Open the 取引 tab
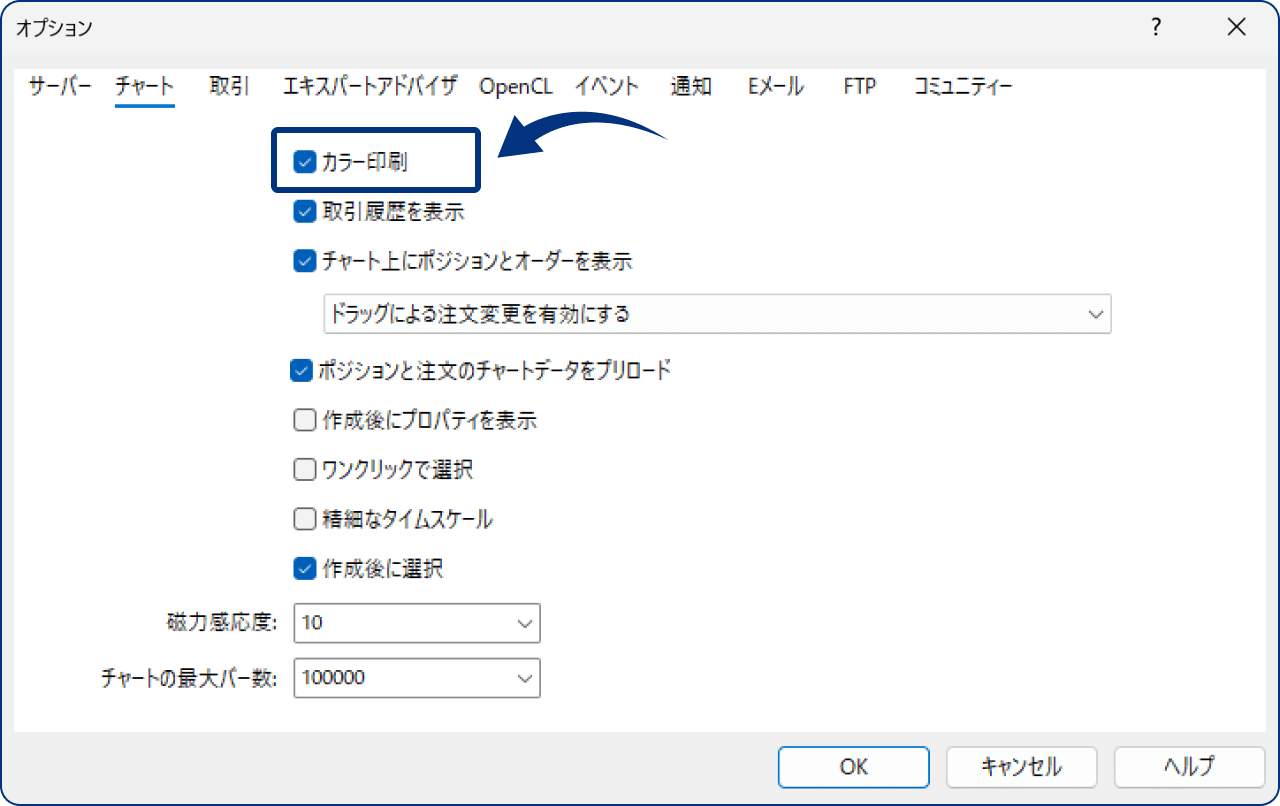 229,86
